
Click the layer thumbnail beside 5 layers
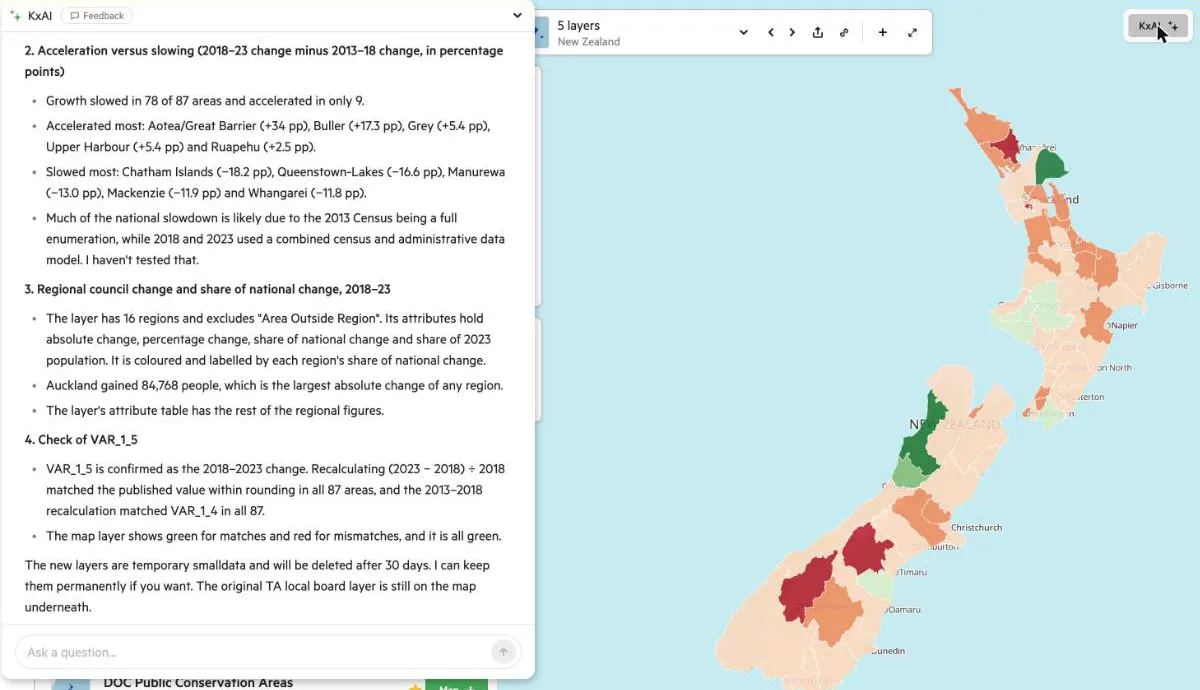pyautogui.click(x=542, y=33)
